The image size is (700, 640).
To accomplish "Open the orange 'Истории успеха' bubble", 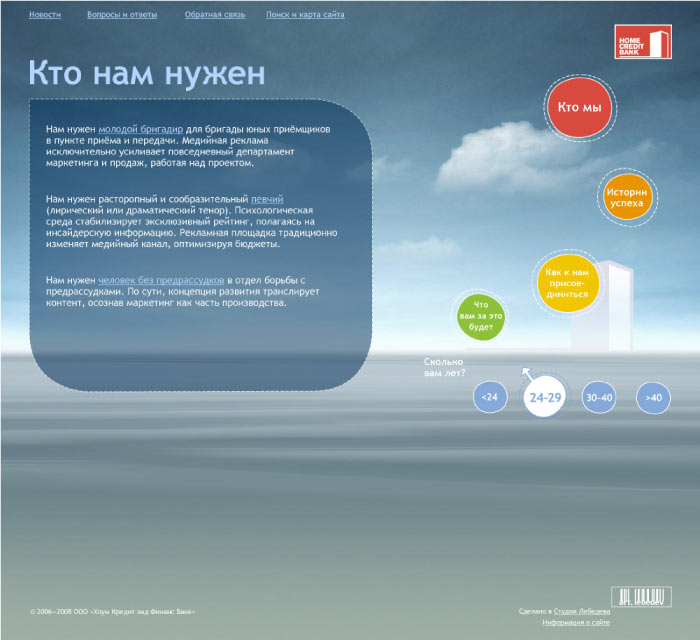I will pyautogui.click(x=627, y=197).
